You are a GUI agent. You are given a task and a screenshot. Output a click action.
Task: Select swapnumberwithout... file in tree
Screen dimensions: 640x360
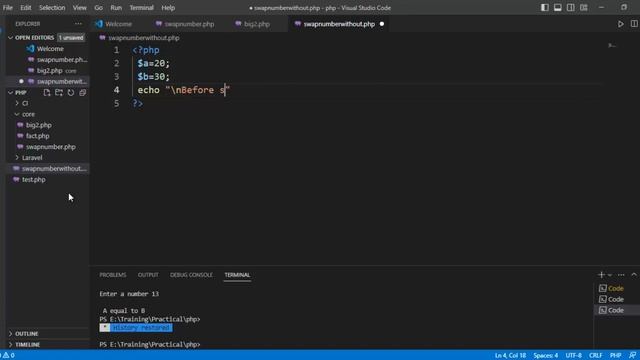pos(54,169)
